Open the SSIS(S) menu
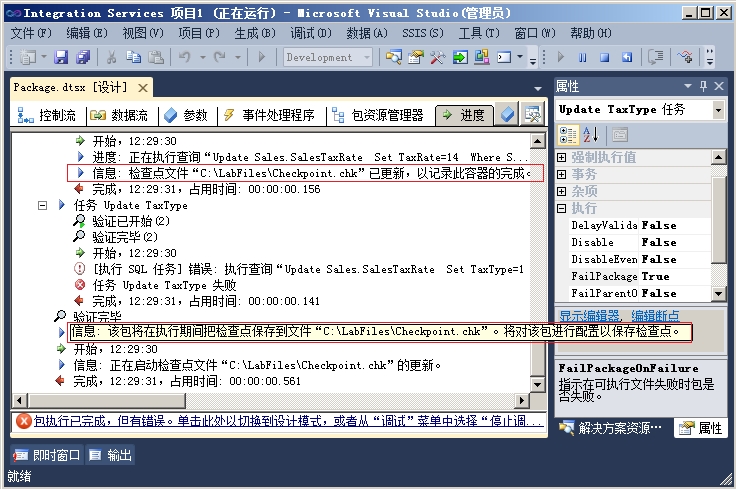 point(422,33)
